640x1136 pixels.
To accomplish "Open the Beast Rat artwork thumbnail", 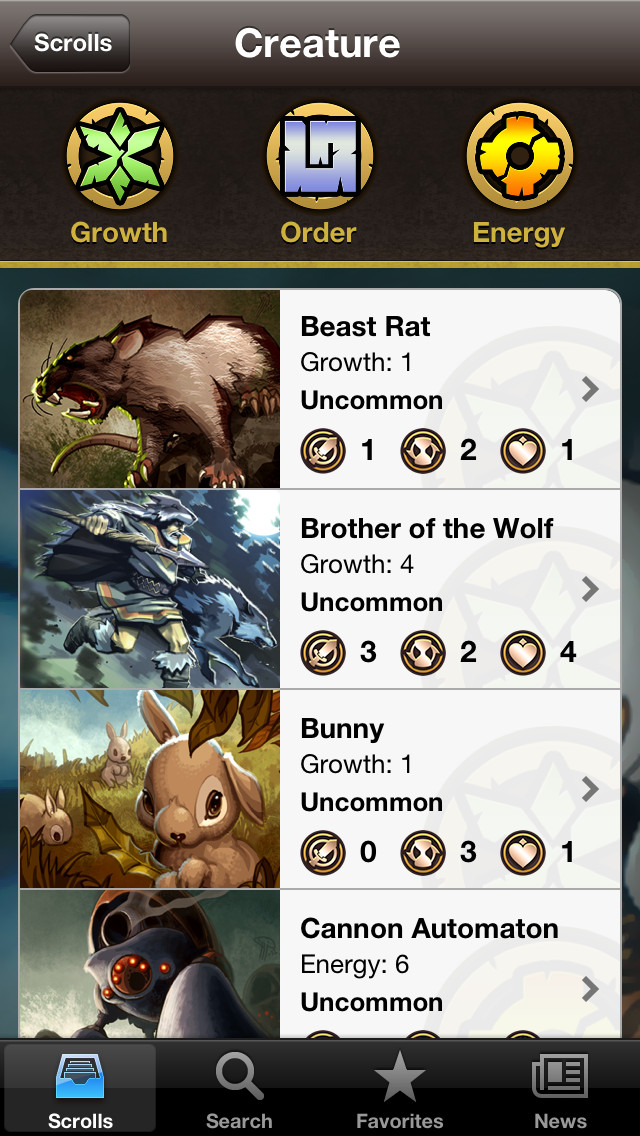I will pos(150,389).
